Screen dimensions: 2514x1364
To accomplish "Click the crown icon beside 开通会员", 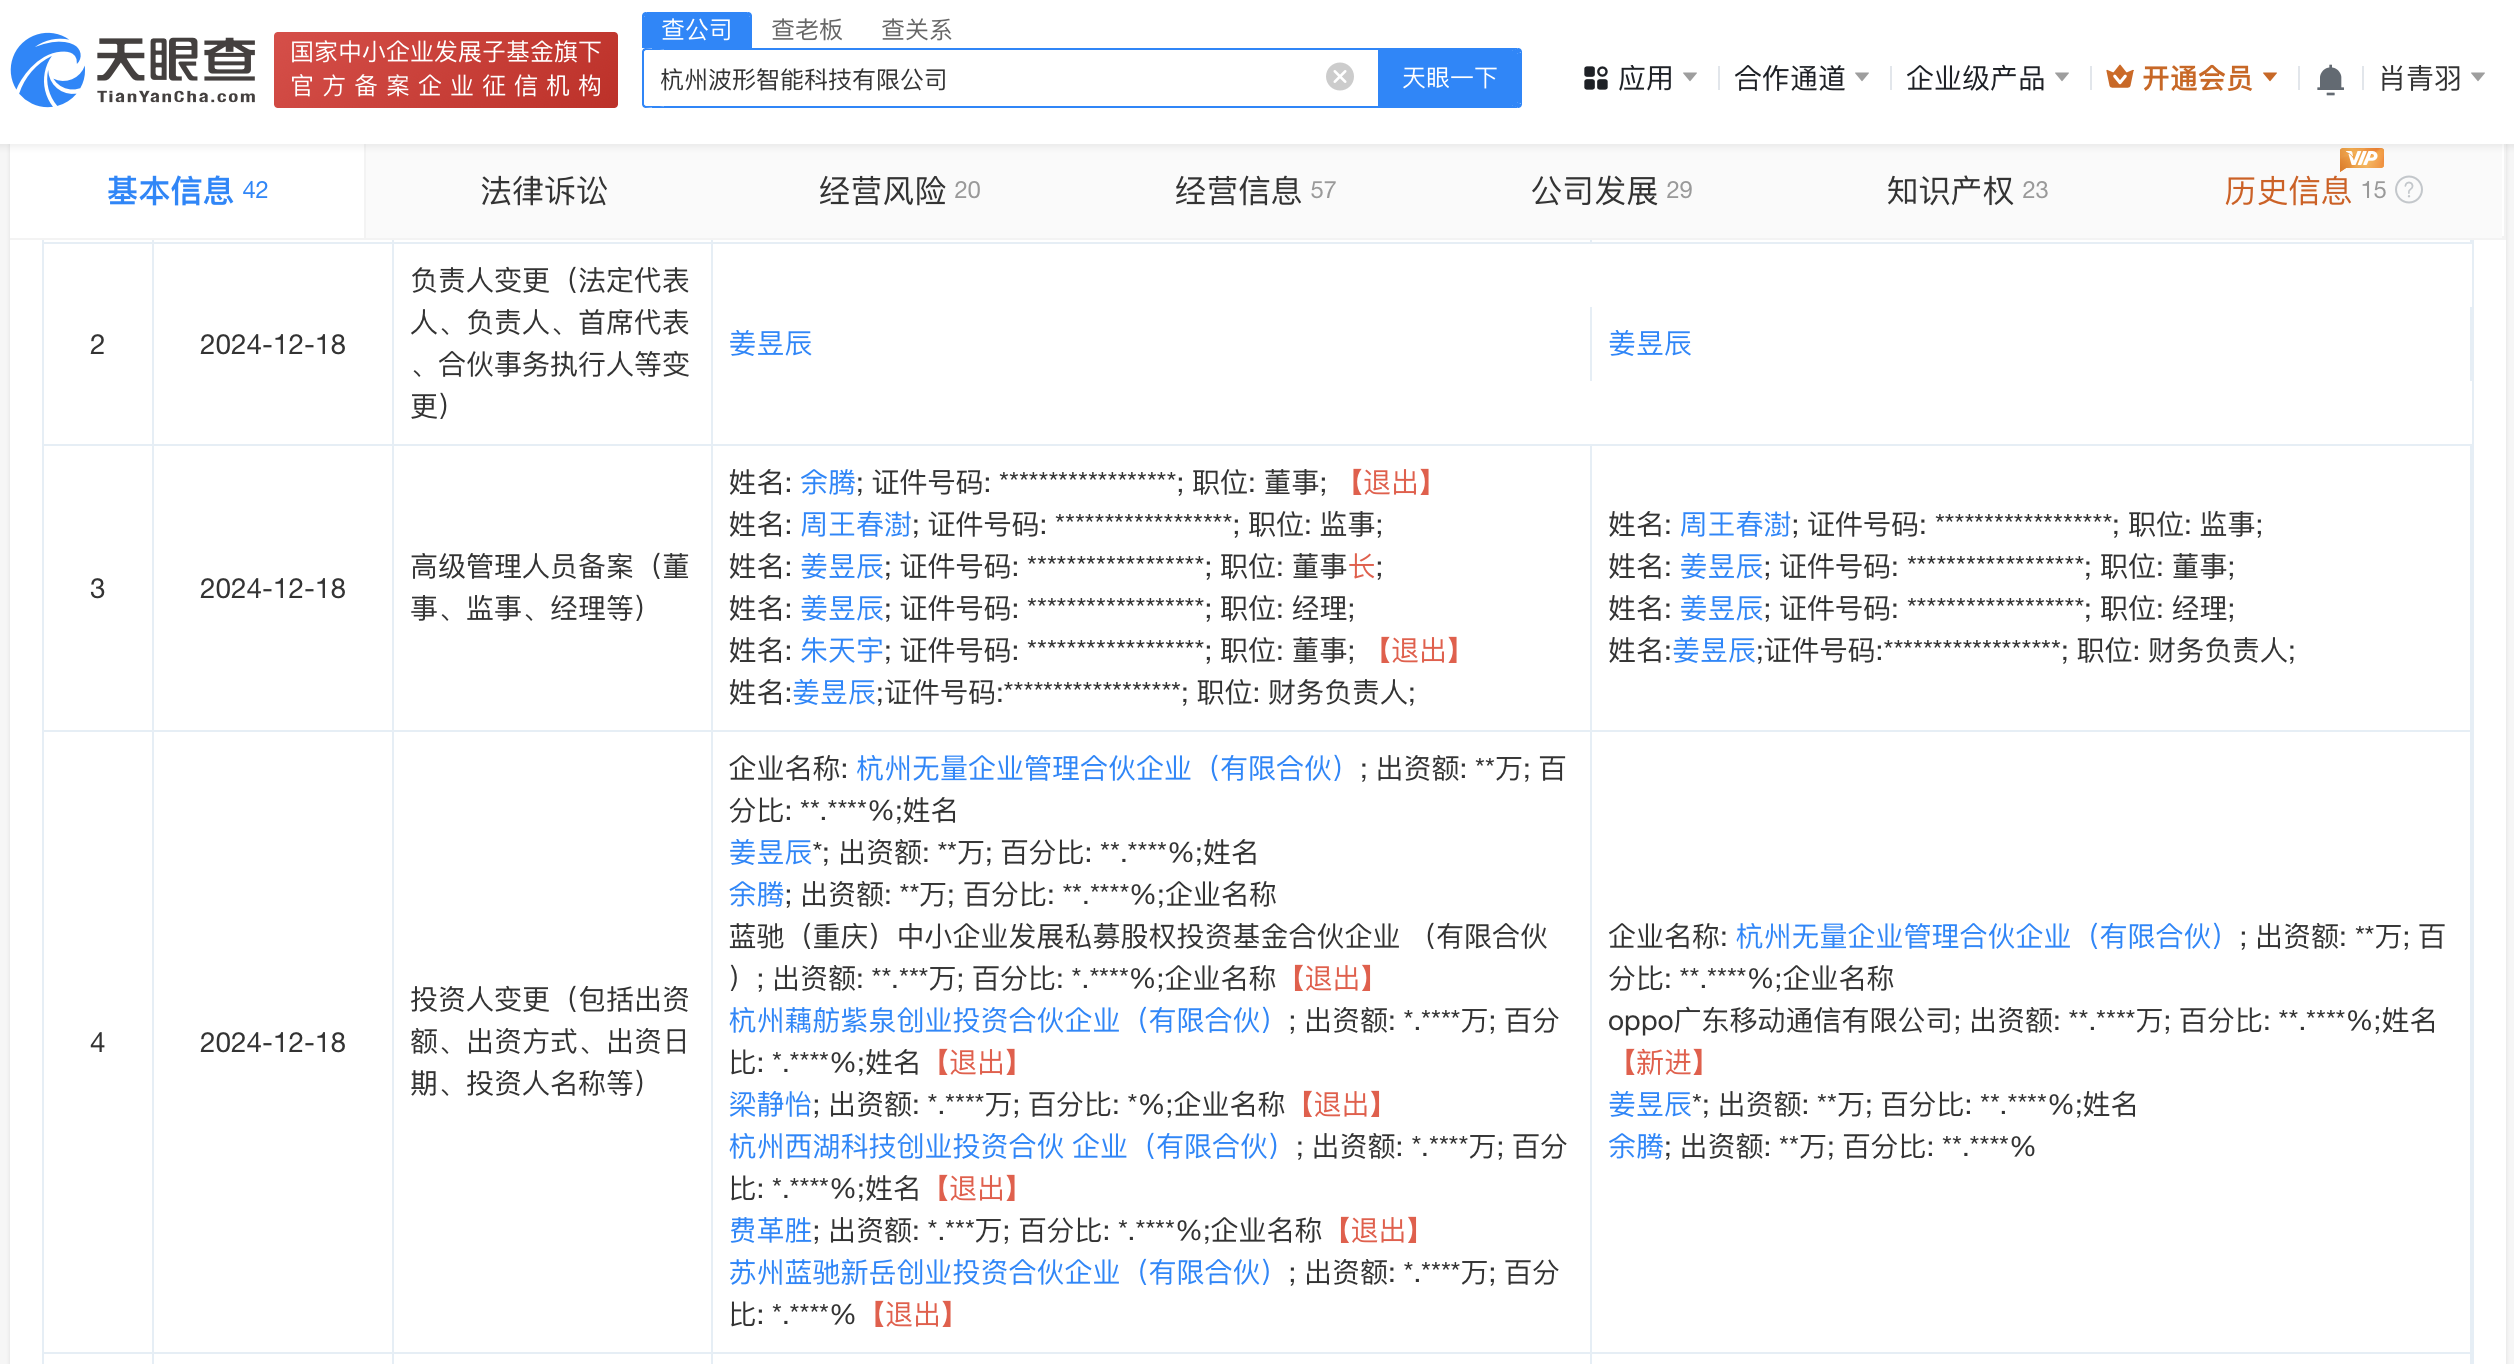I will [2119, 77].
